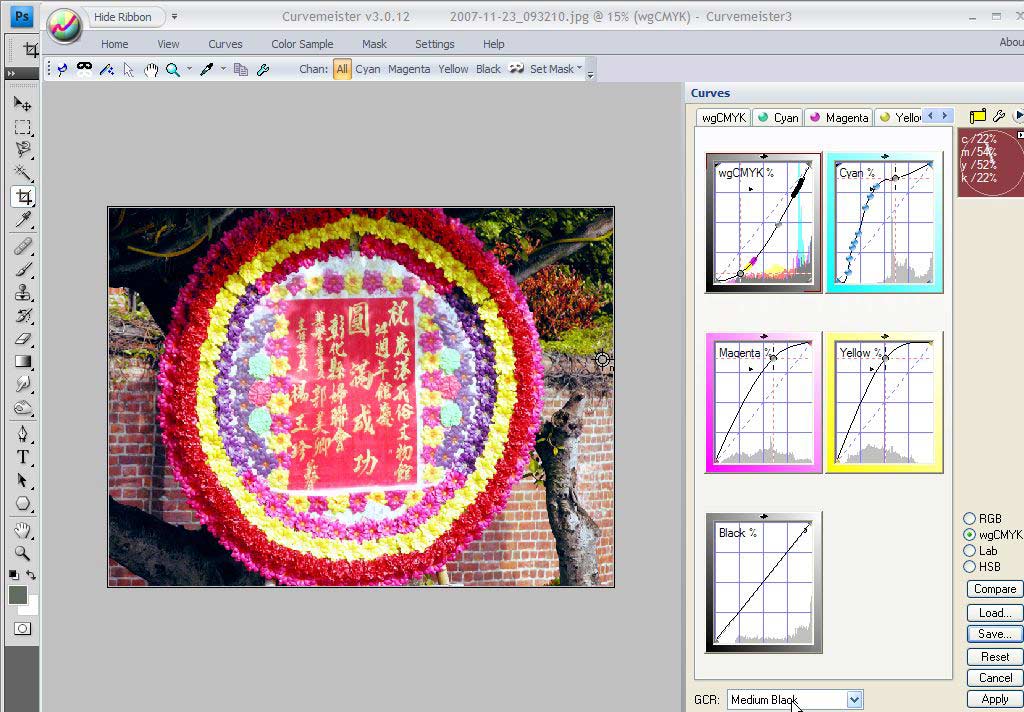Activate the Hand tool in ribbon toolbar
This screenshot has height=712, width=1024.
coord(151,69)
